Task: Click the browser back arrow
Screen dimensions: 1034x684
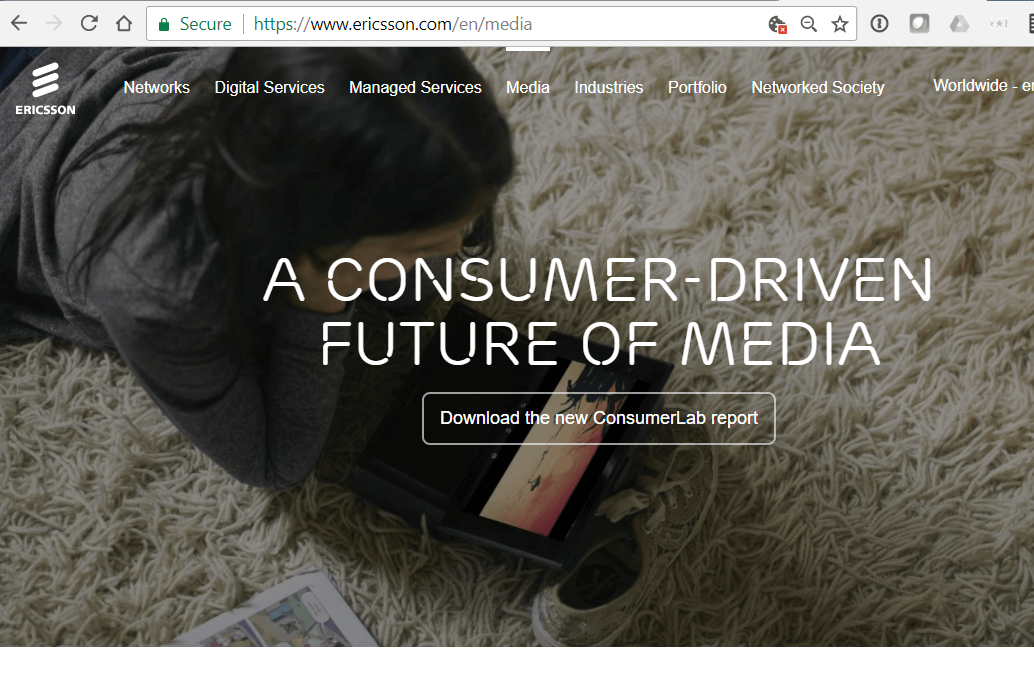Action: 19,23
